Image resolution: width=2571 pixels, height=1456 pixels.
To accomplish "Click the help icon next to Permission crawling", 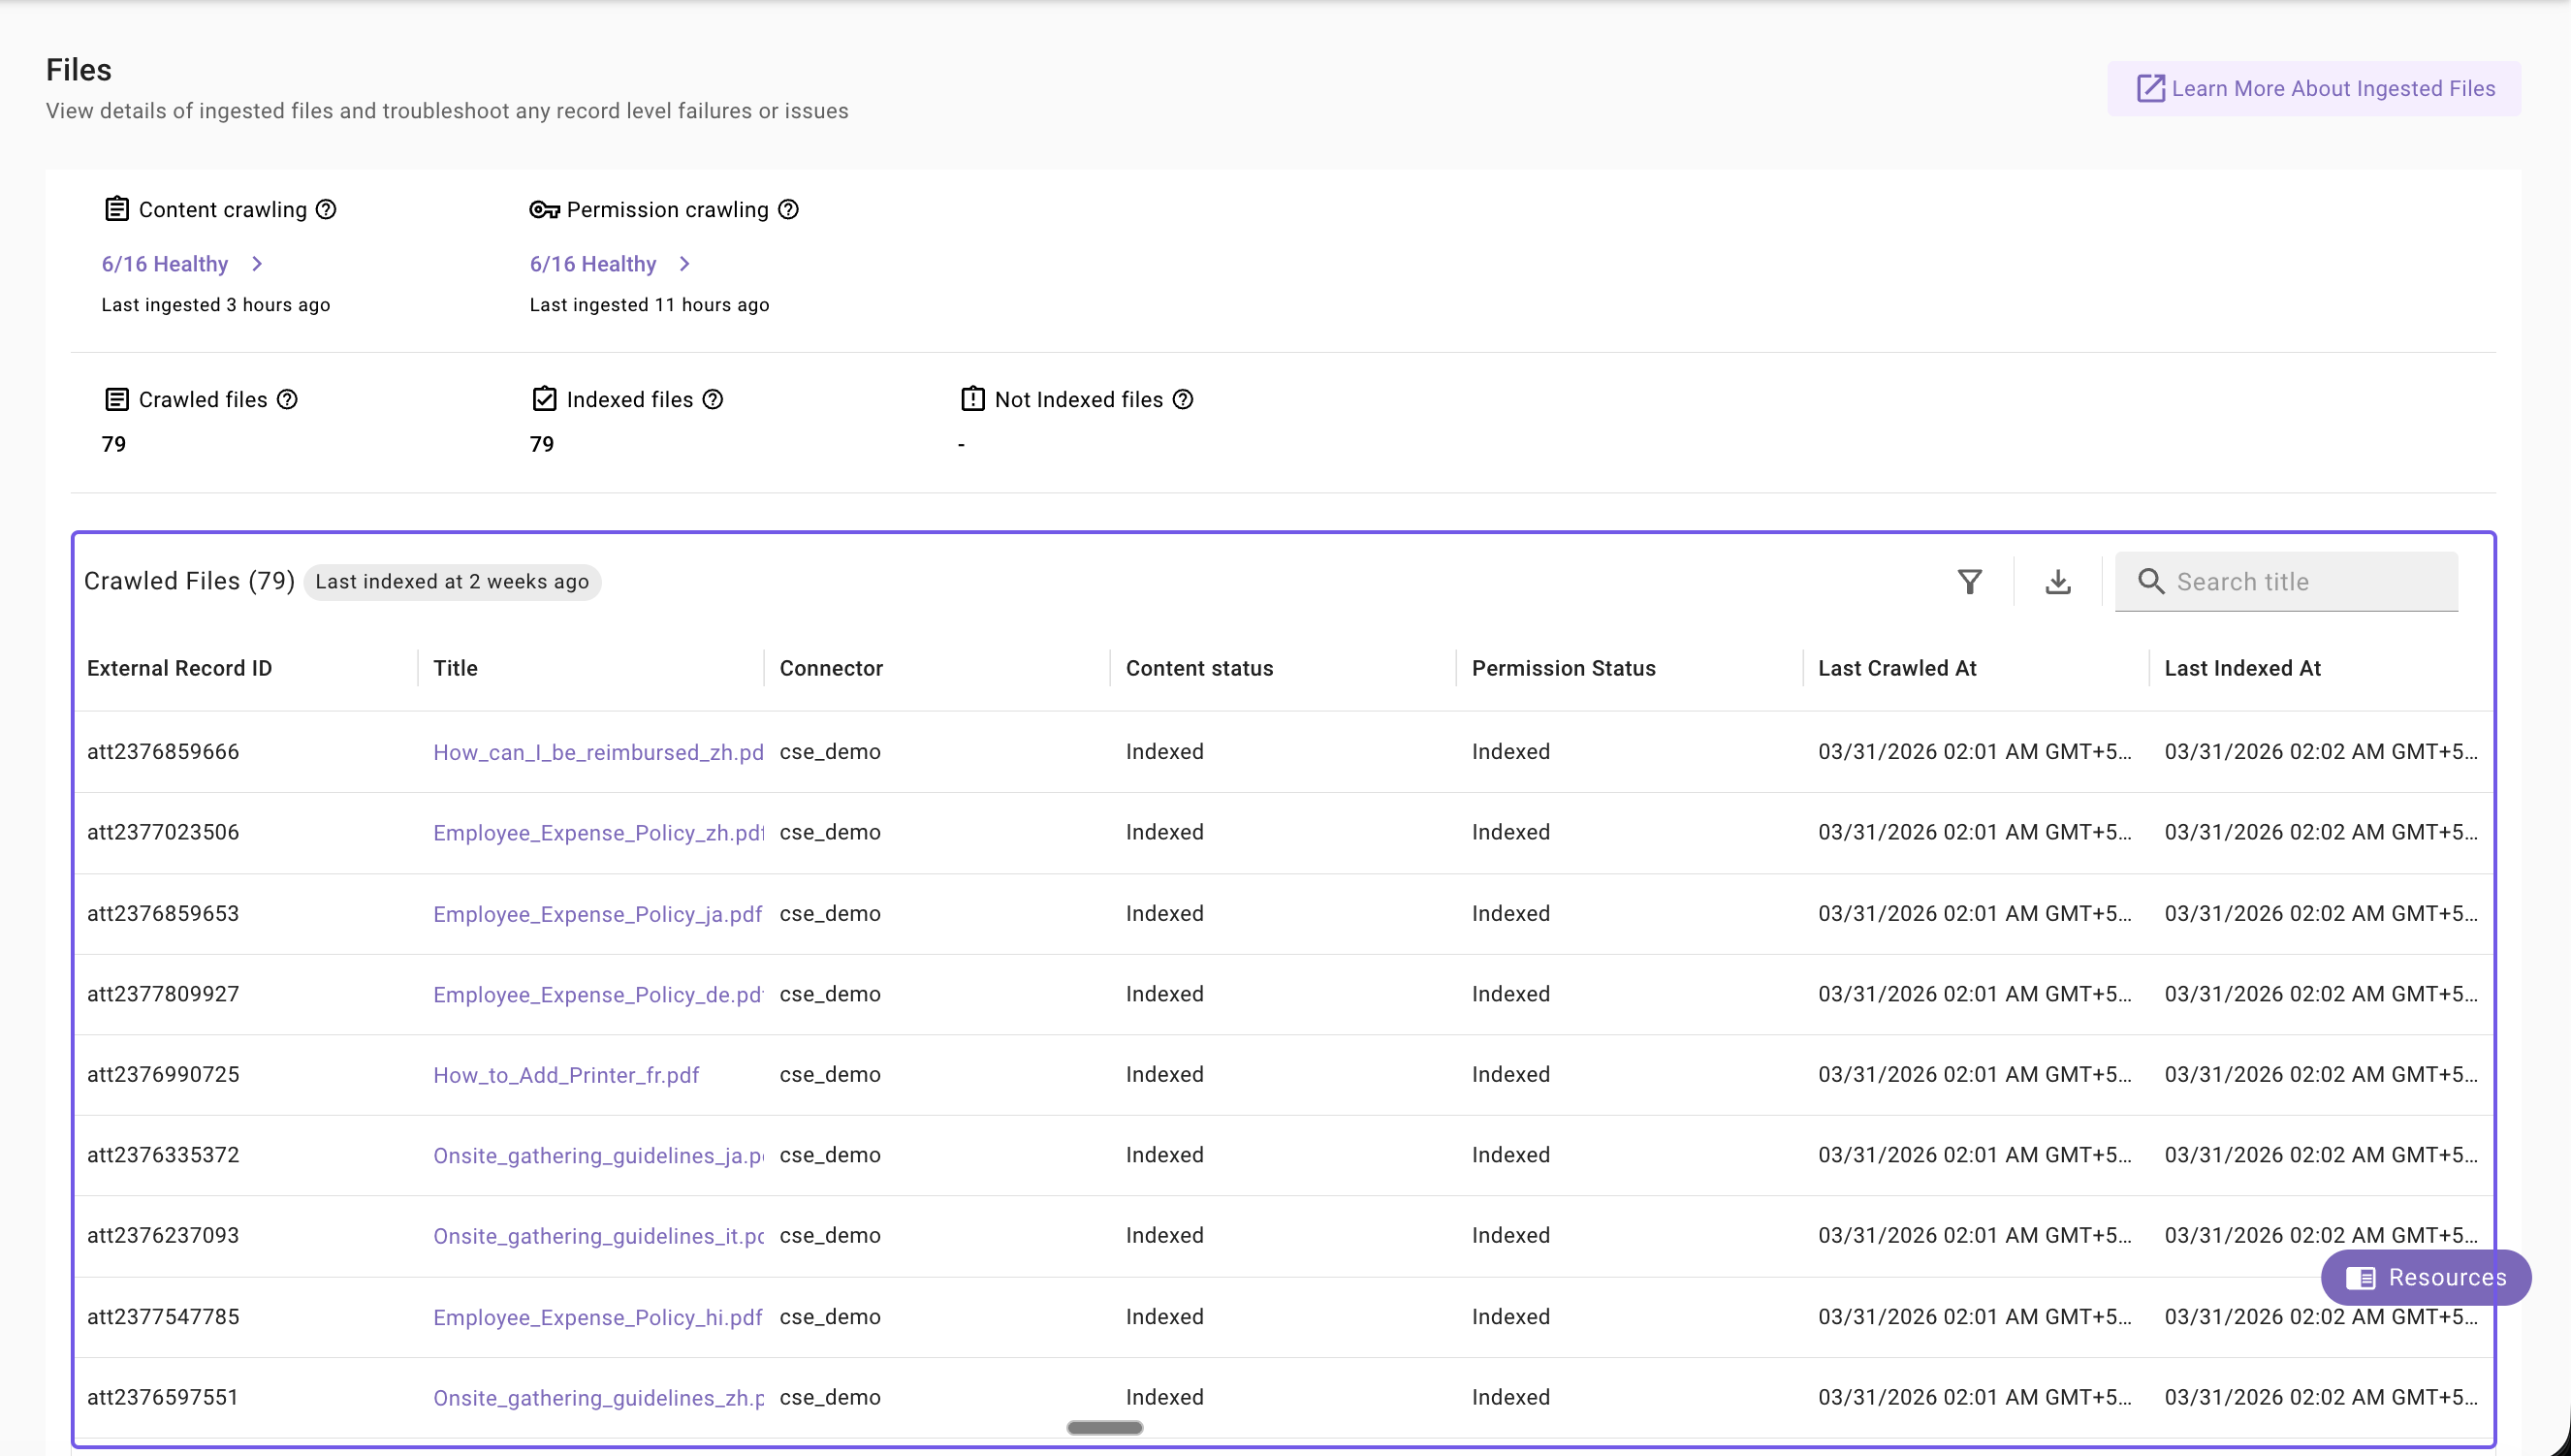I will pos(788,210).
